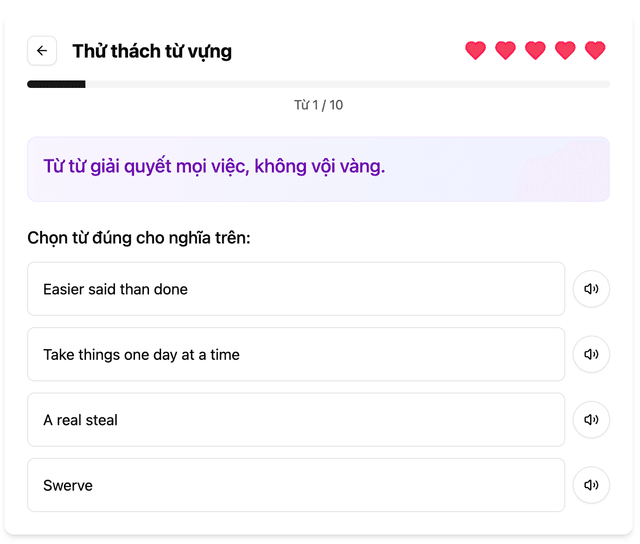This screenshot has width=640, height=544.
Task: Play audio for Easier said than done
Action: [x=591, y=289]
